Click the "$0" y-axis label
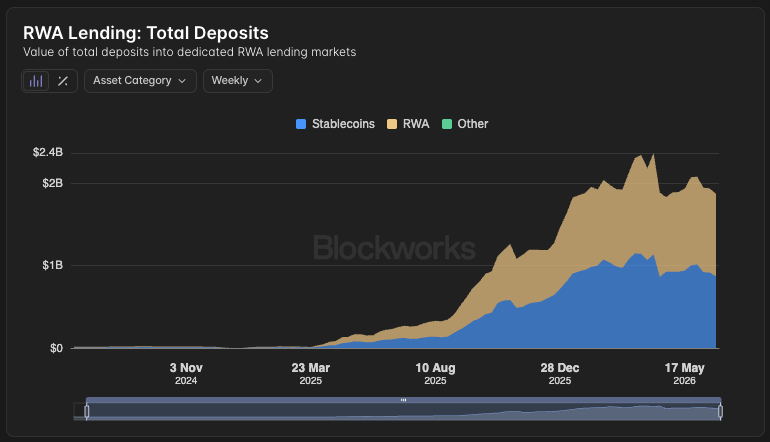The image size is (770, 442). 56,348
